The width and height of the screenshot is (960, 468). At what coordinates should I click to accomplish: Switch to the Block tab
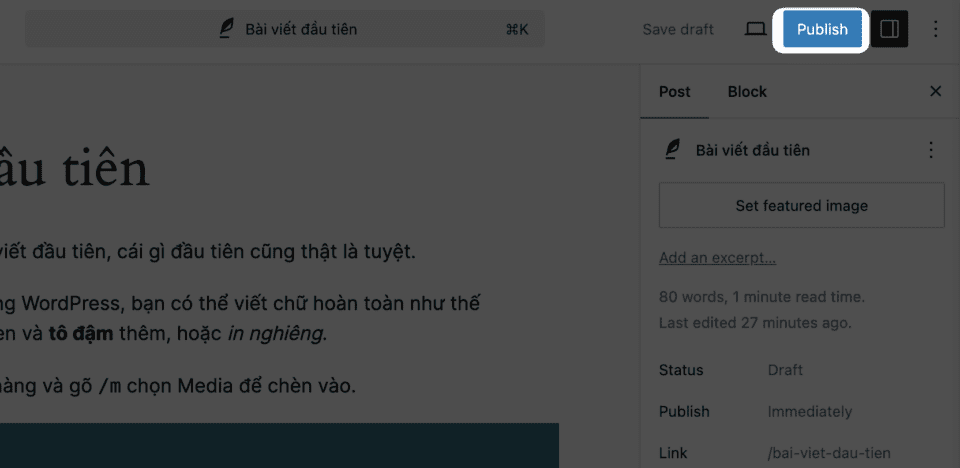747,92
